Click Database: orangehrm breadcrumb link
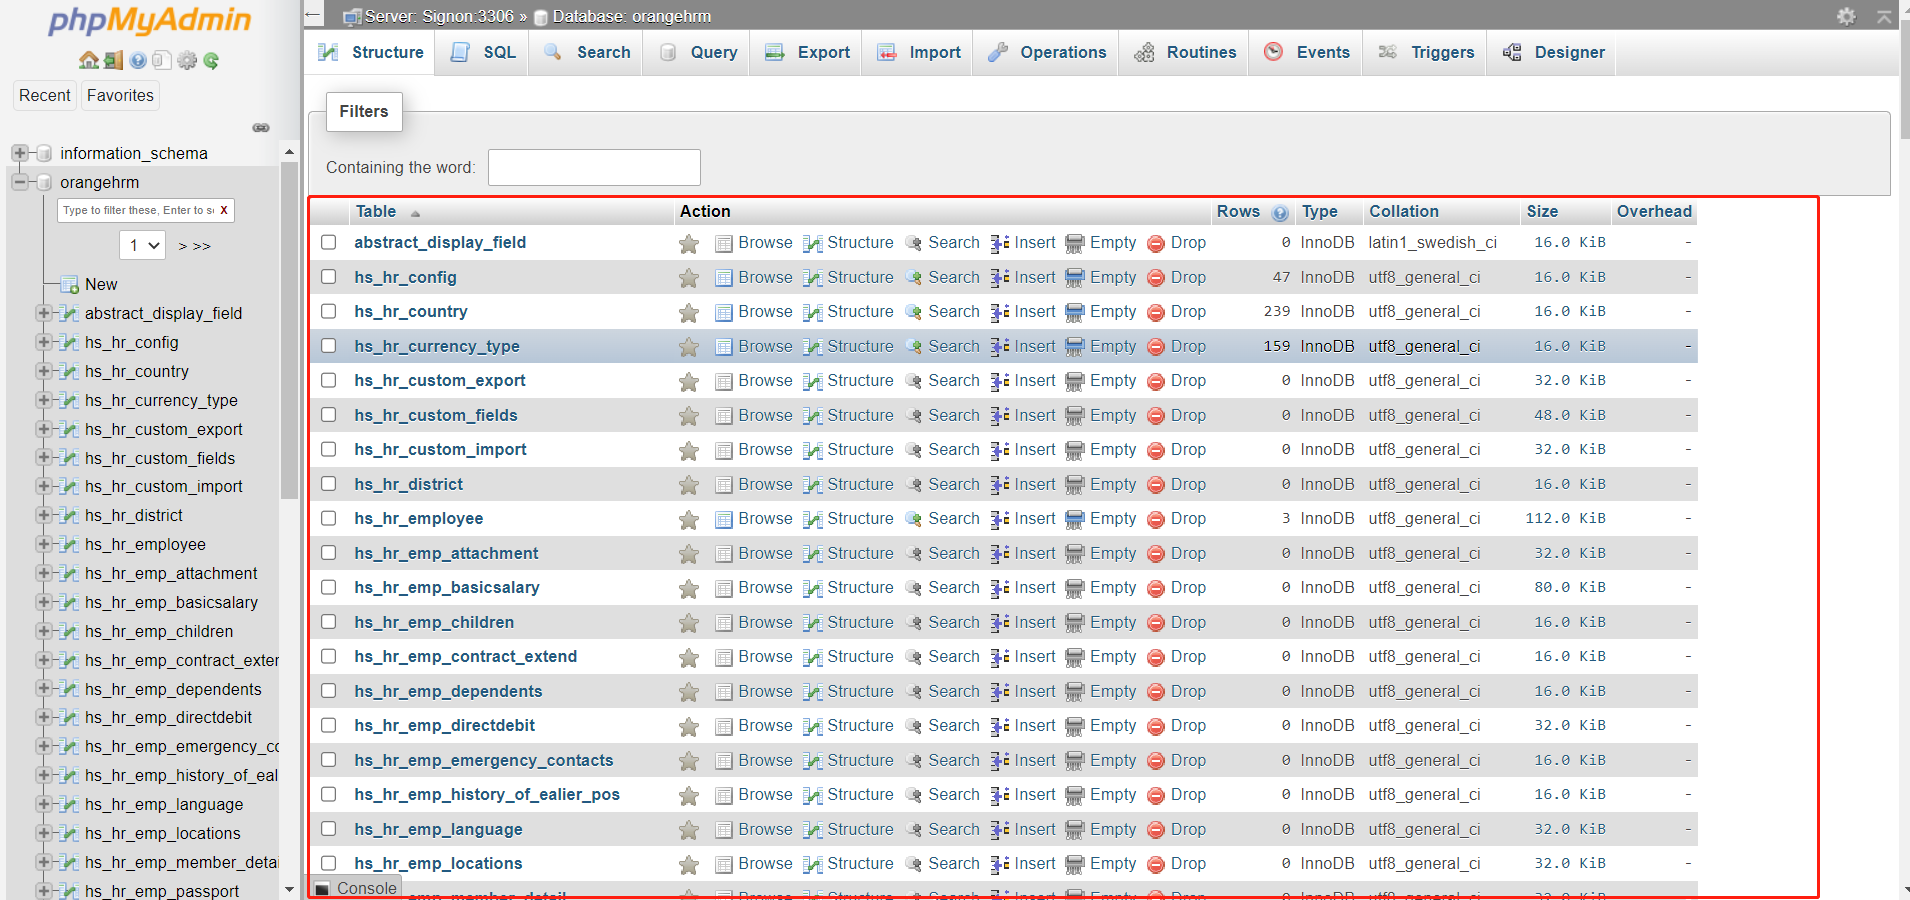The image size is (1910, 900). click(631, 16)
